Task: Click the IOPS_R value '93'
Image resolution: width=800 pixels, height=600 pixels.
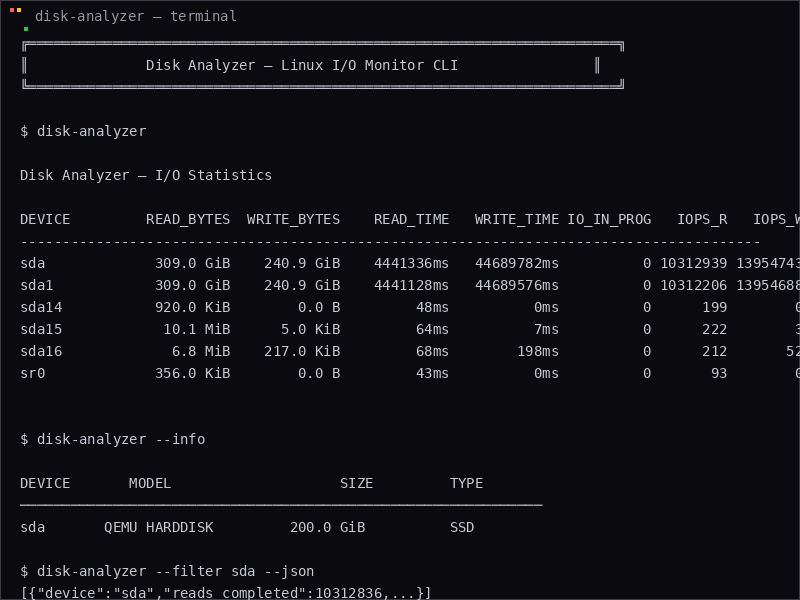Action: [x=719, y=373]
